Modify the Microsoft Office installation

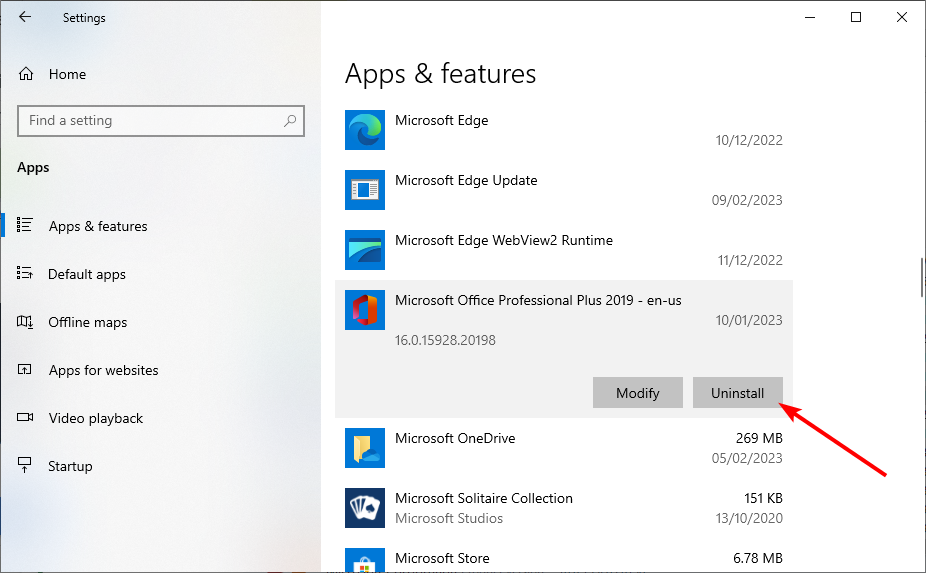[638, 393]
